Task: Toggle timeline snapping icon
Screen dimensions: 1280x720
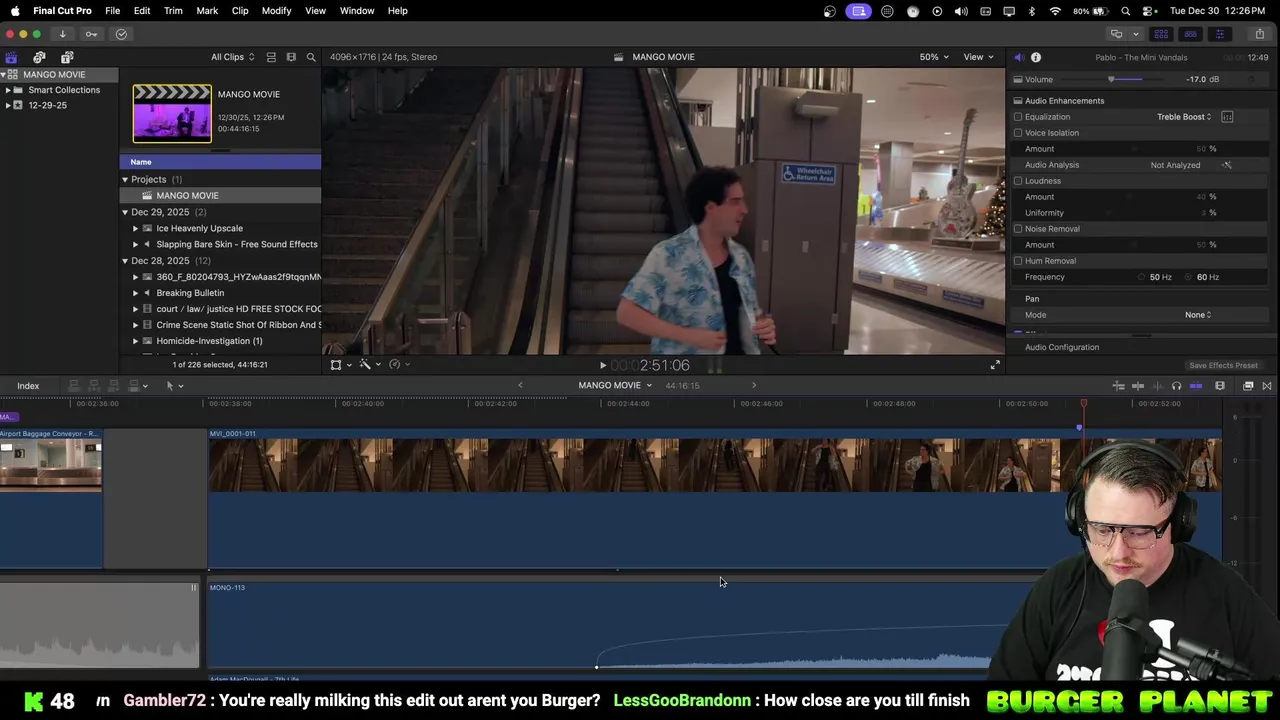Action: pyautogui.click(x=1196, y=386)
